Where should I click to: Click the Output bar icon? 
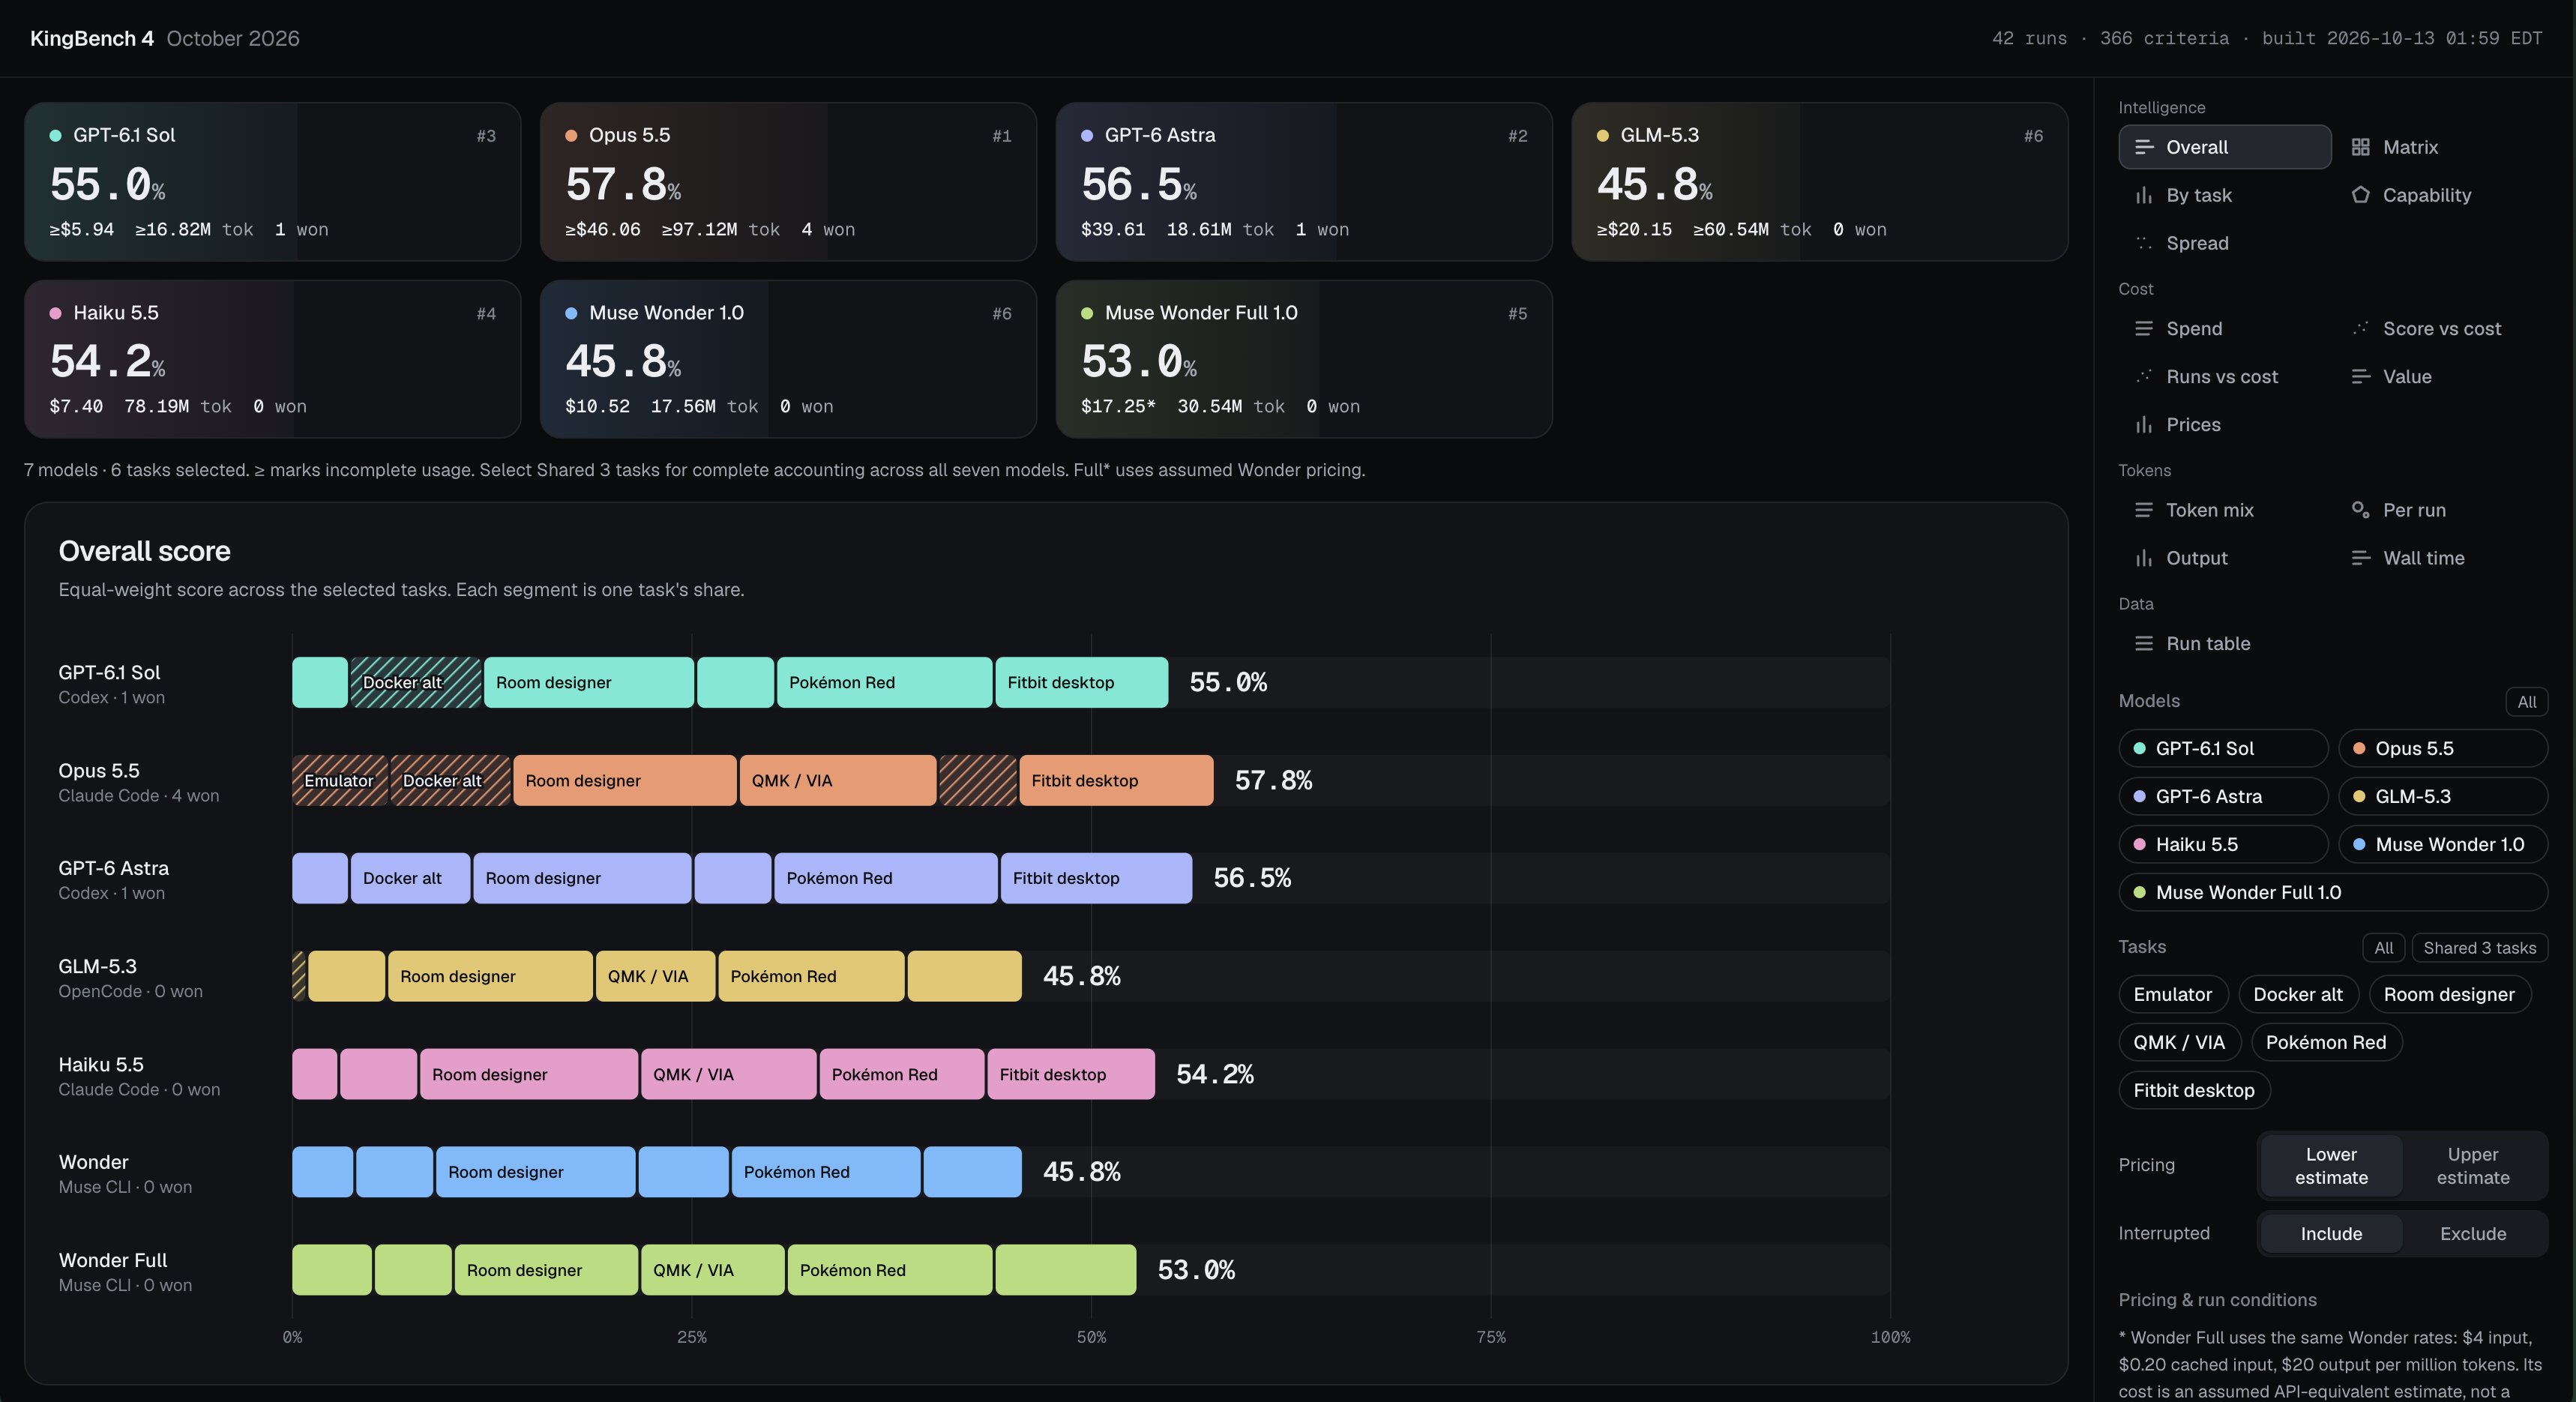(2143, 558)
